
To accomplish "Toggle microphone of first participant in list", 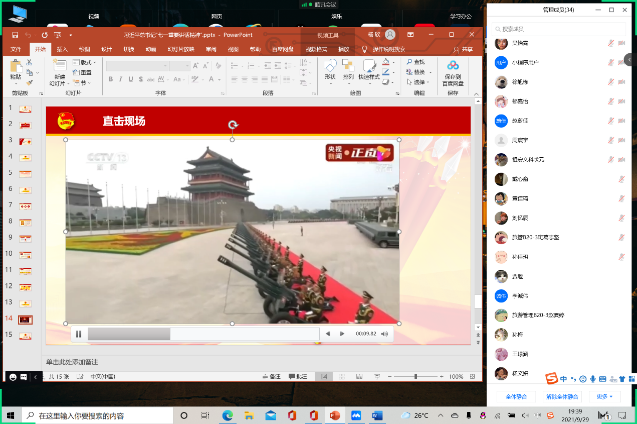I will (x=611, y=43).
